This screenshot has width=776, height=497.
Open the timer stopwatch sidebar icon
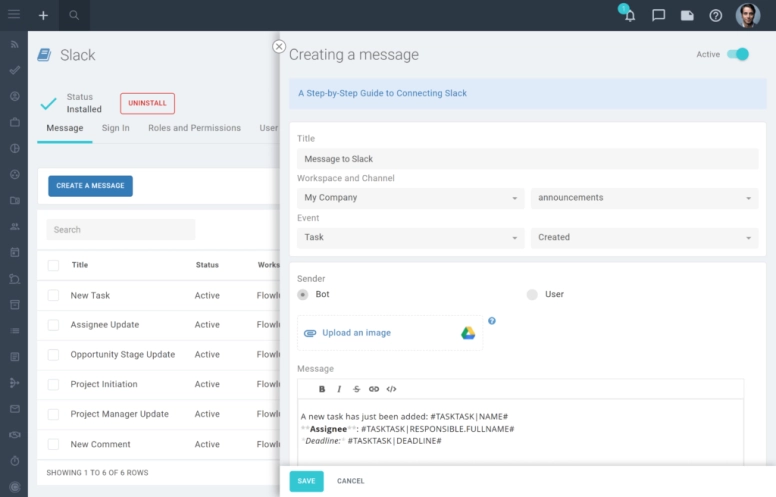click(x=15, y=461)
